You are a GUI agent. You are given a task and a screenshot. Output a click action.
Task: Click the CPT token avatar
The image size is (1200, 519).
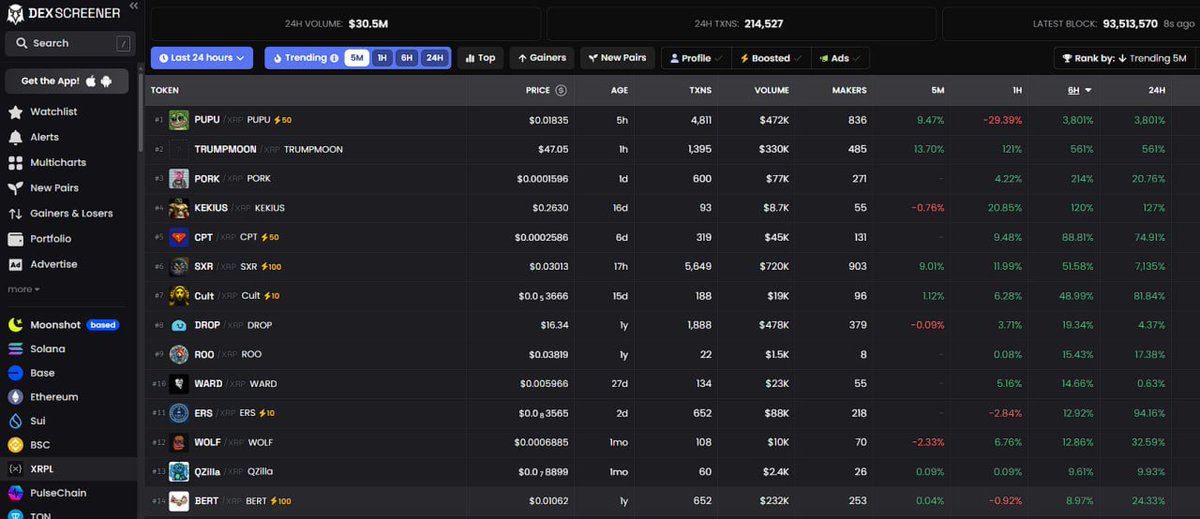click(179, 238)
